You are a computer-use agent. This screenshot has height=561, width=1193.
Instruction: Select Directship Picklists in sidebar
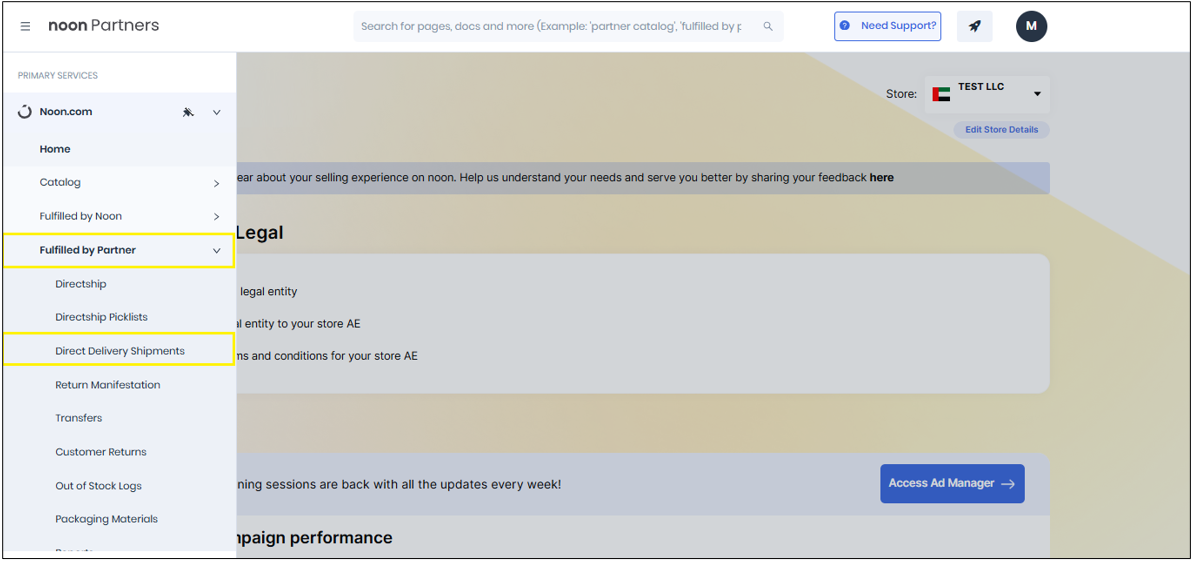[101, 317]
